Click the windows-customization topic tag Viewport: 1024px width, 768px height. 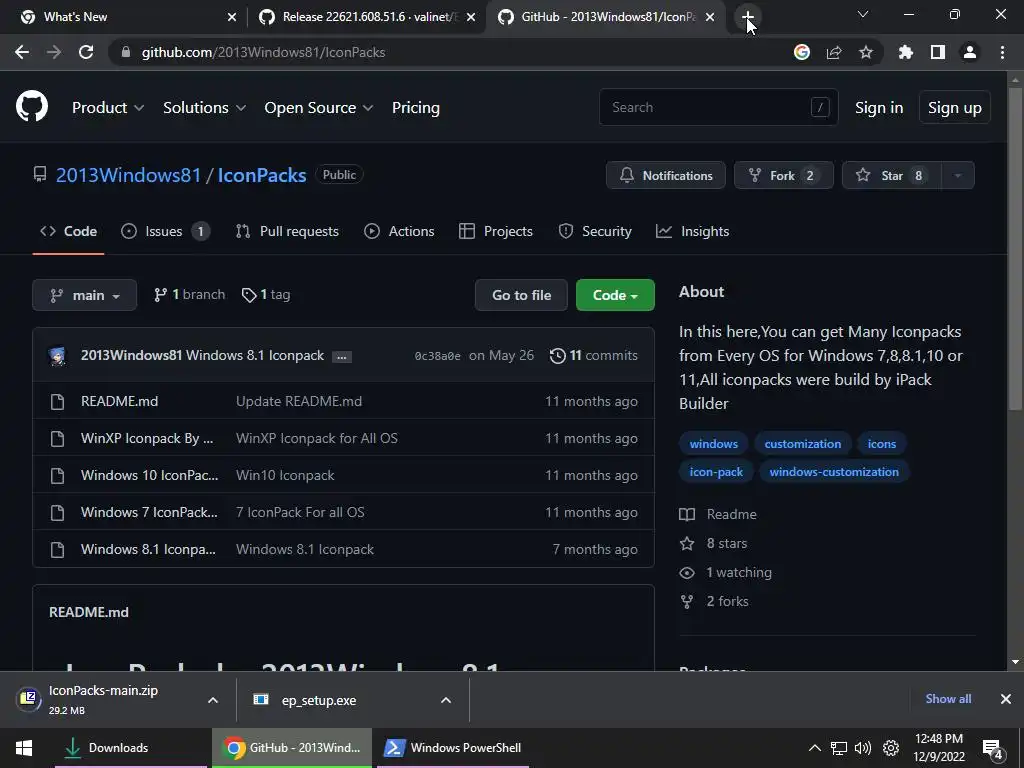click(x=834, y=472)
